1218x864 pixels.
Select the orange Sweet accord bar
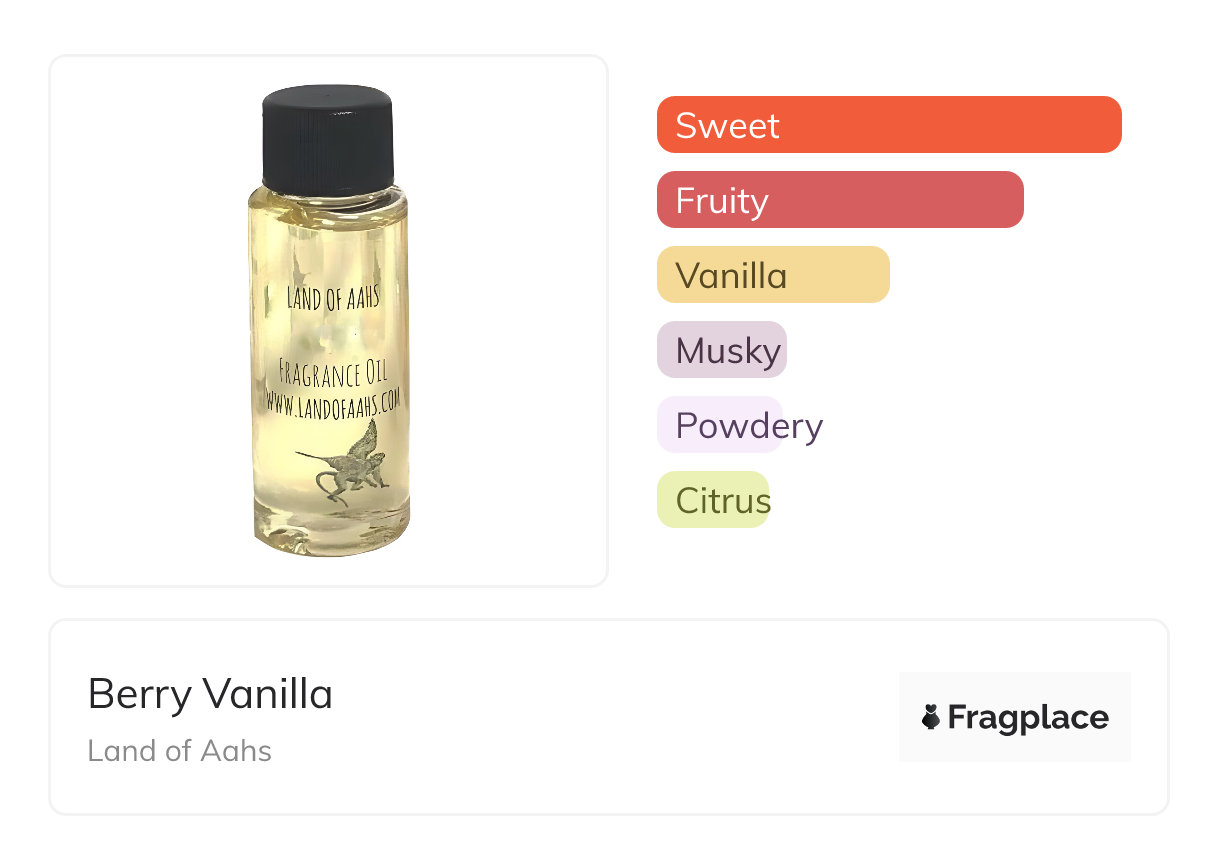888,125
